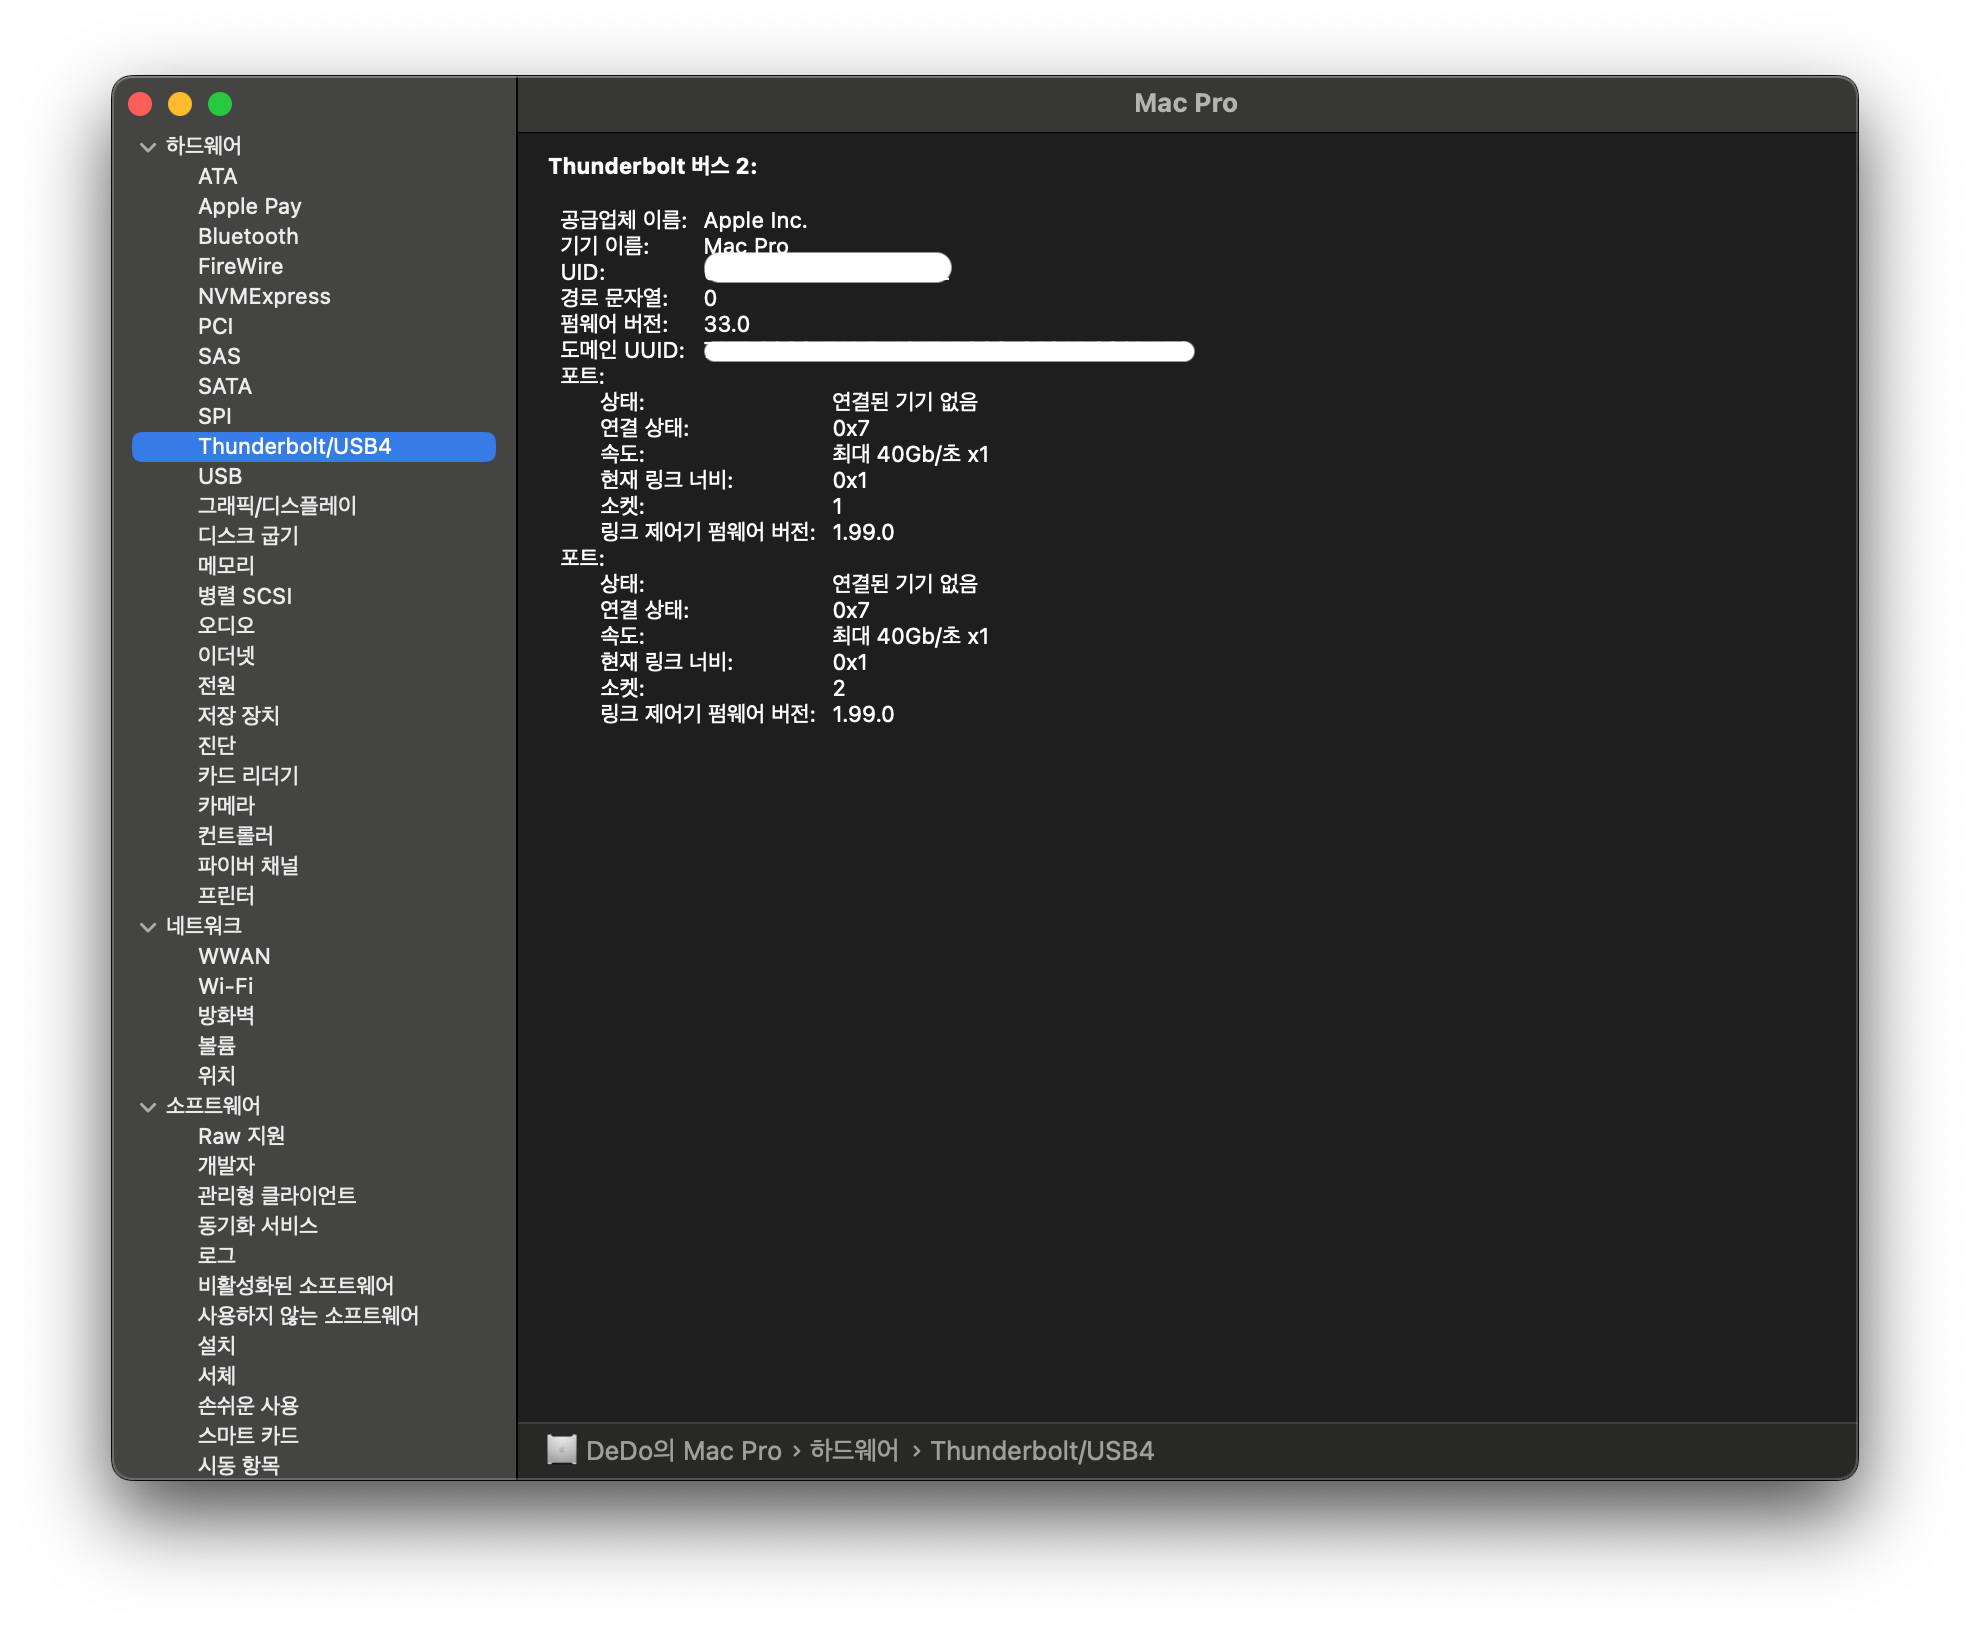Select USB in the hardware list

click(x=220, y=476)
